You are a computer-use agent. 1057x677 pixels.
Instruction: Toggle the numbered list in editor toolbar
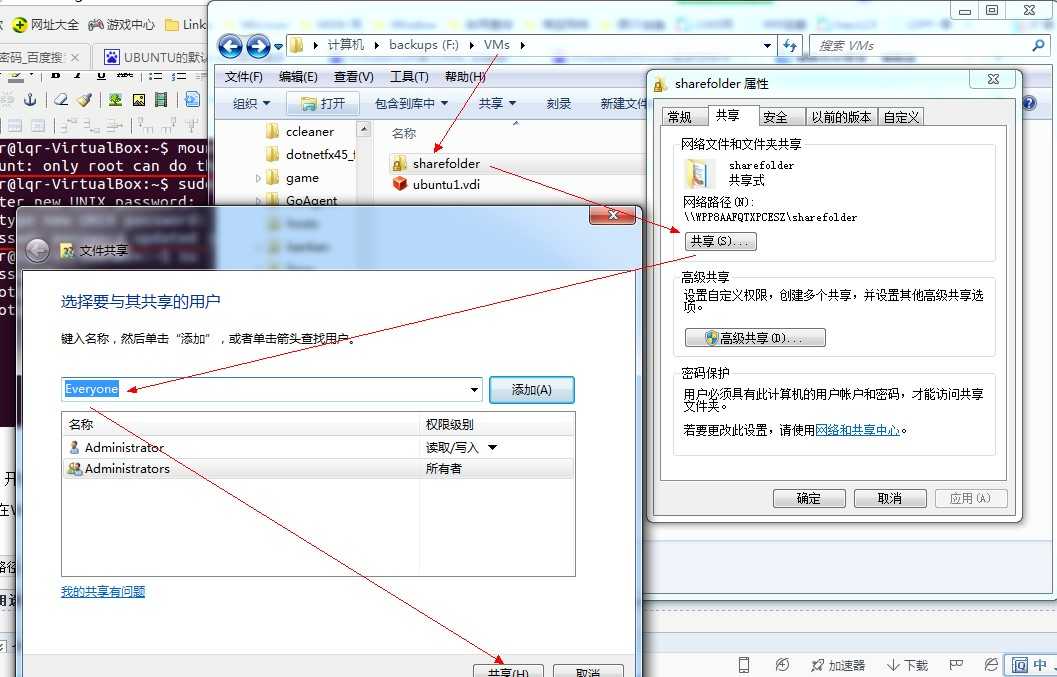tap(179, 76)
